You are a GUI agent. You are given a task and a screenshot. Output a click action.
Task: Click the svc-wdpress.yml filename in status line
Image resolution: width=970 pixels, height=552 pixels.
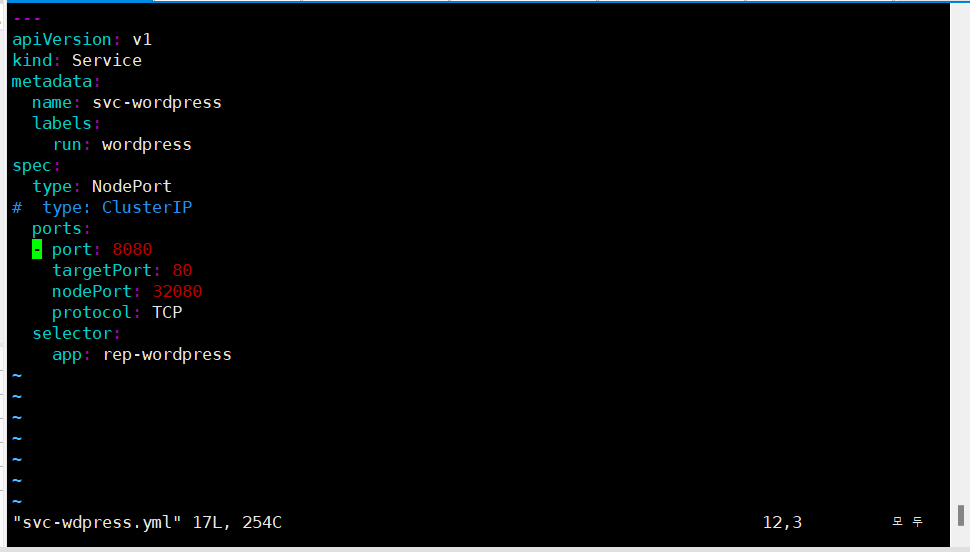click(97, 522)
